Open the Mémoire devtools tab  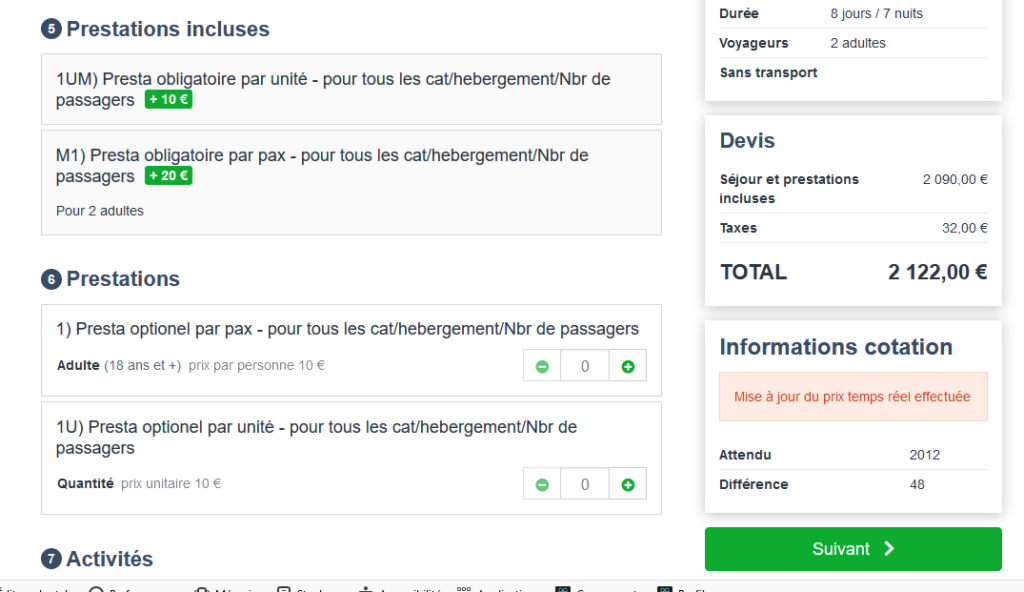(x=236, y=588)
